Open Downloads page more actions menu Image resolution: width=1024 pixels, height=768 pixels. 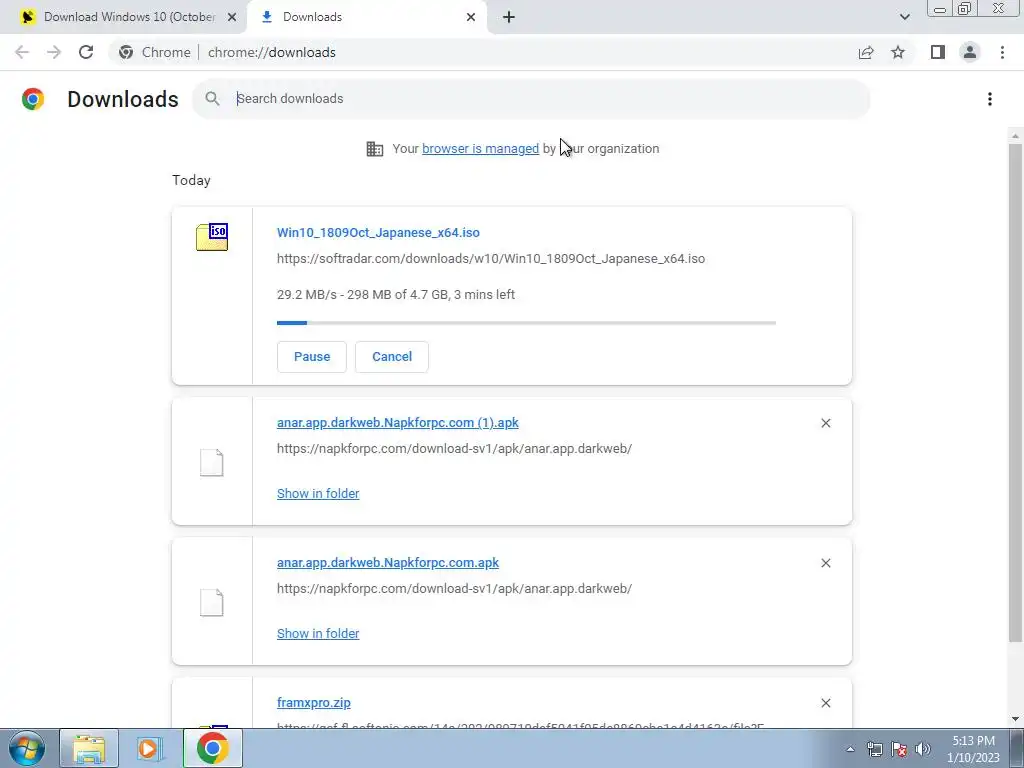click(990, 99)
